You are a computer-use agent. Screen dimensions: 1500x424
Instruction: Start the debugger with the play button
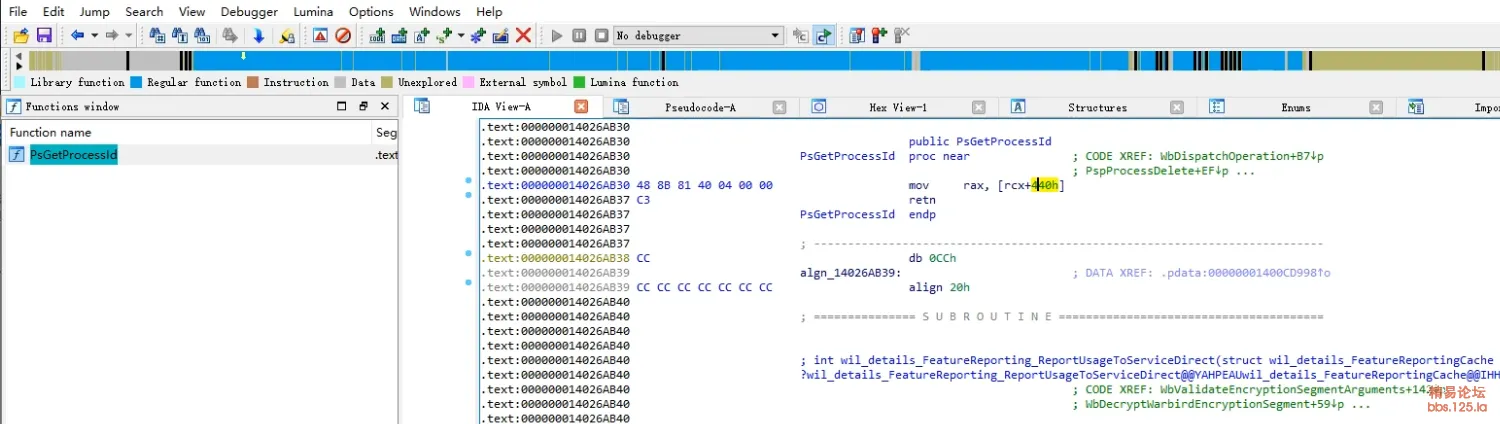pyautogui.click(x=557, y=36)
